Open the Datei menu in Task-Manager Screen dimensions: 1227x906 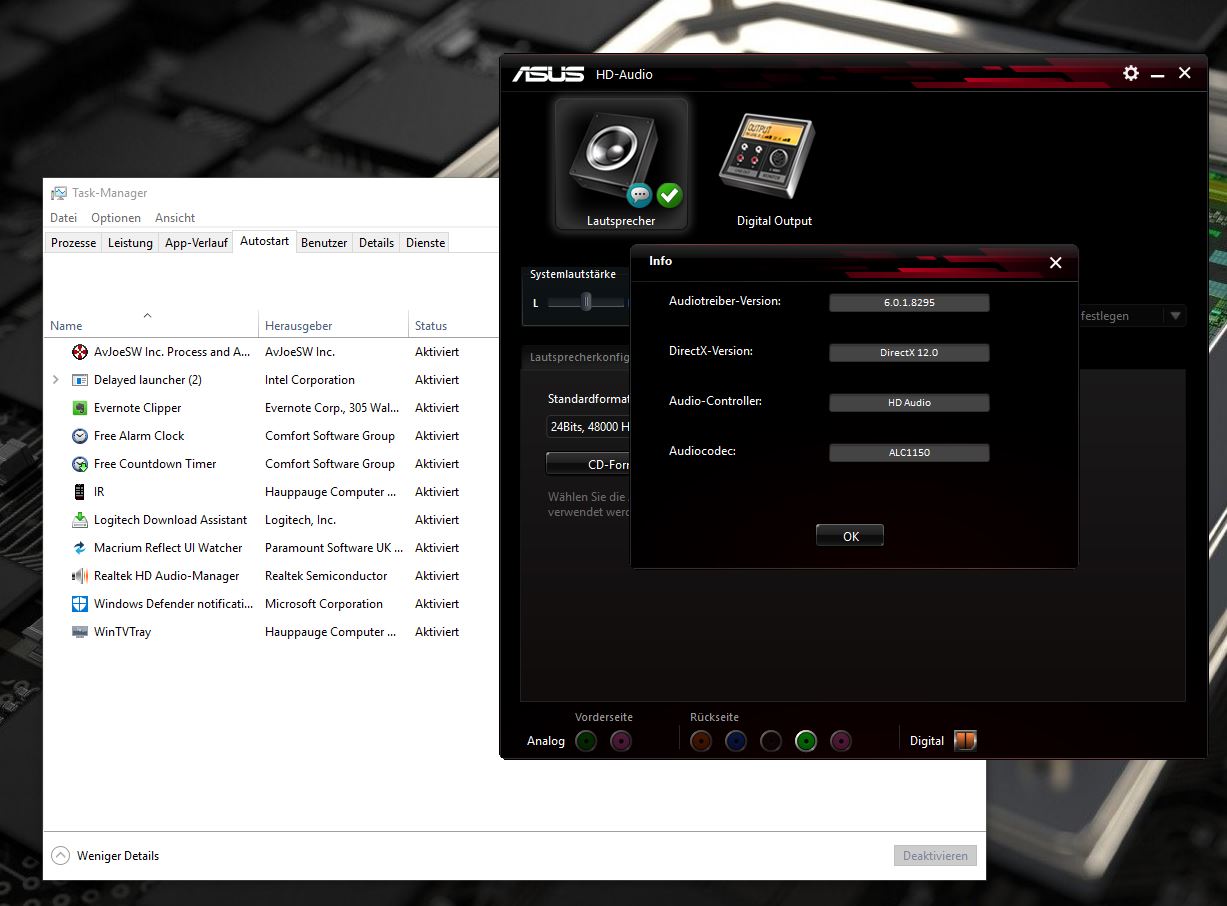click(x=63, y=218)
